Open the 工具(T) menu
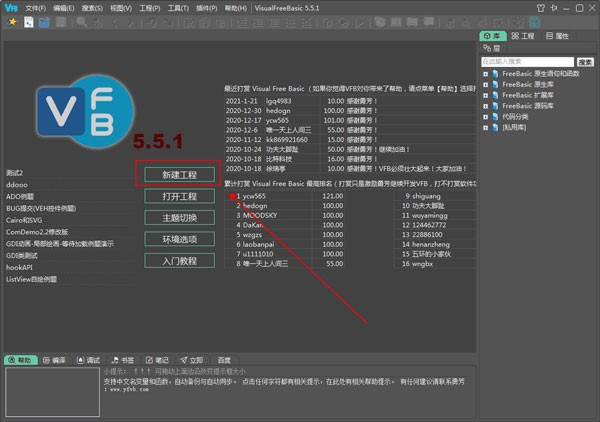Screen dimensions: 600x422 coord(179,7)
